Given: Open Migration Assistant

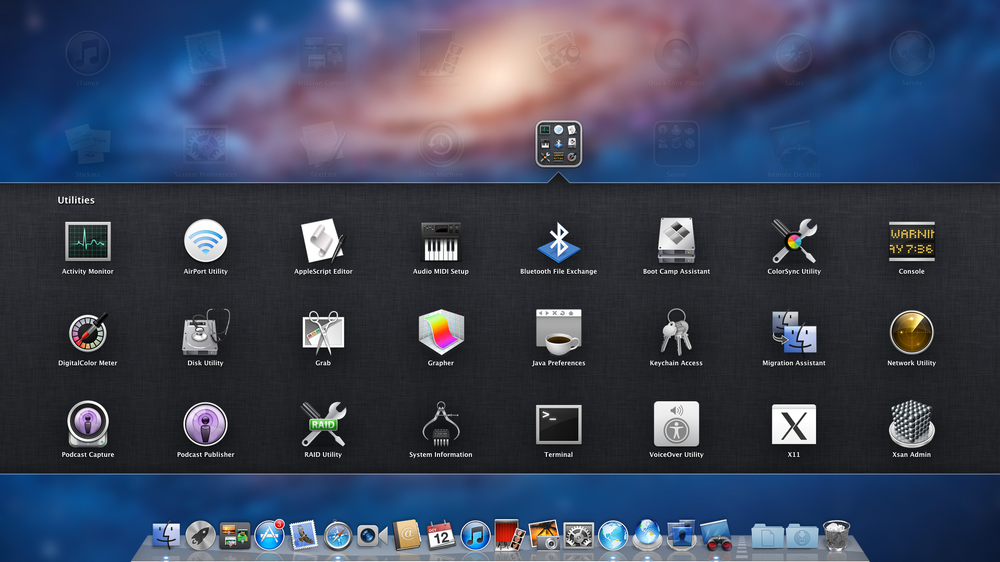Looking at the screenshot, I should 794,332.
